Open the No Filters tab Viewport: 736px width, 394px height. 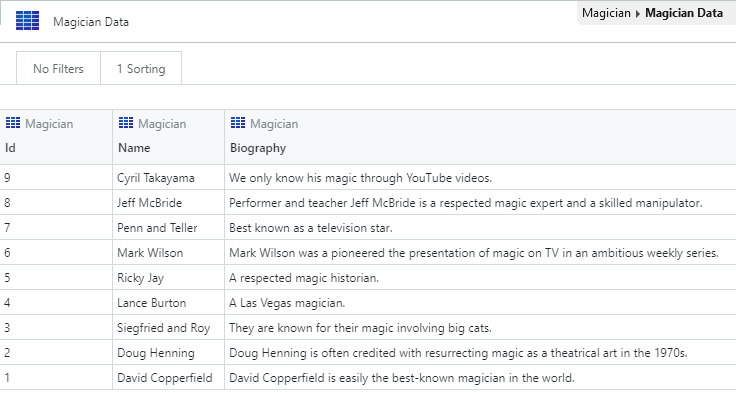pos(58,69)
